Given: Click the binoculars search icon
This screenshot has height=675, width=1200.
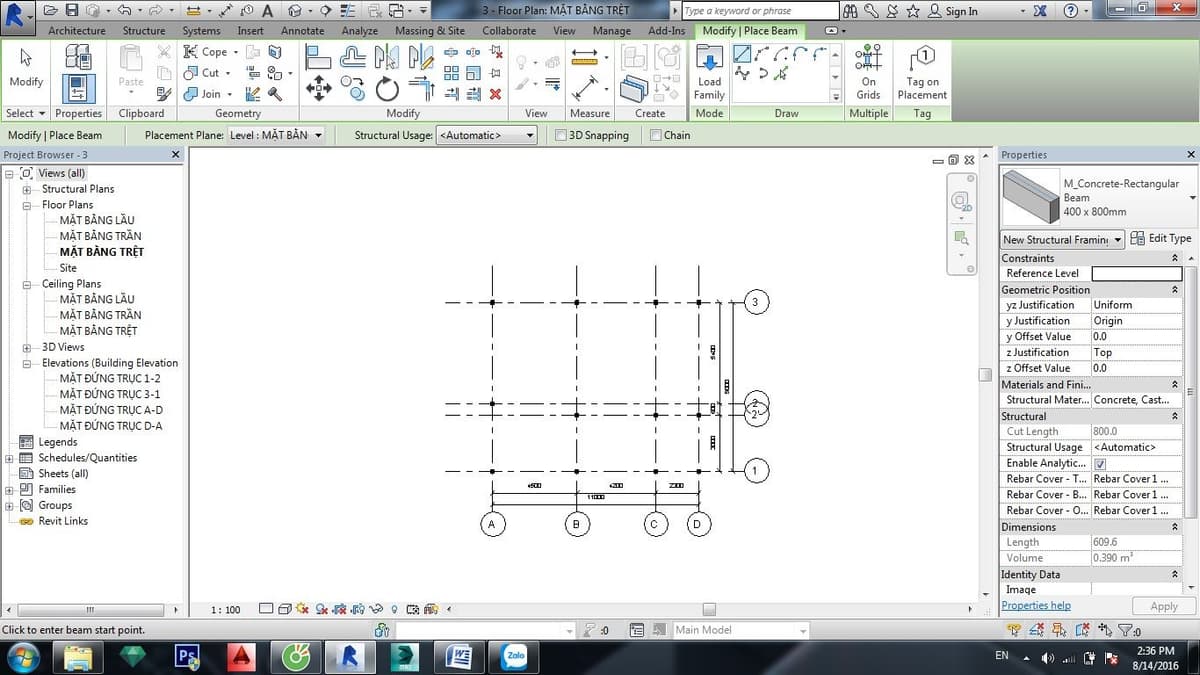Looking at the screenshot, I should point(851,10).
